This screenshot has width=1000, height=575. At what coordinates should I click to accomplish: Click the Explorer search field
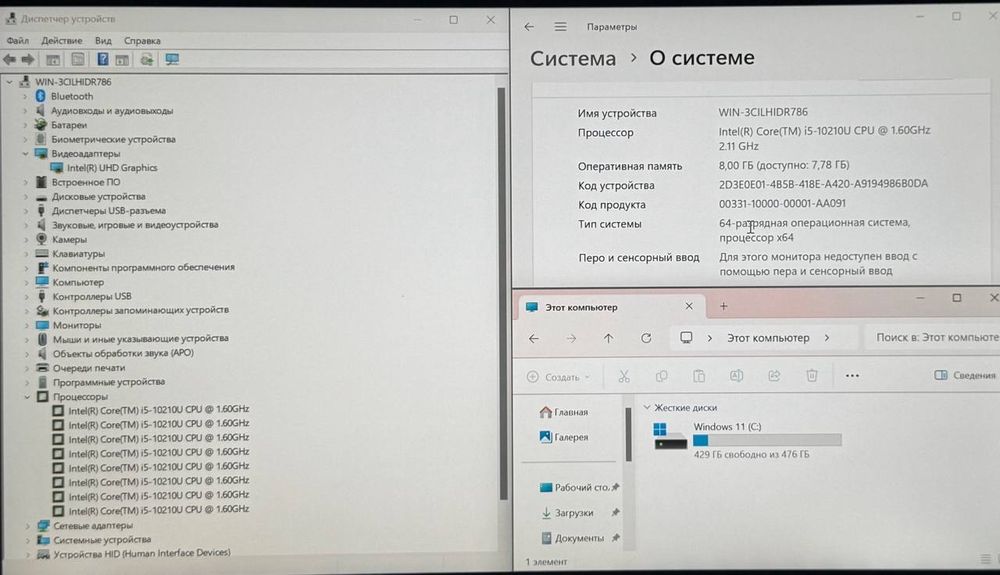click(x=932, y=337)
